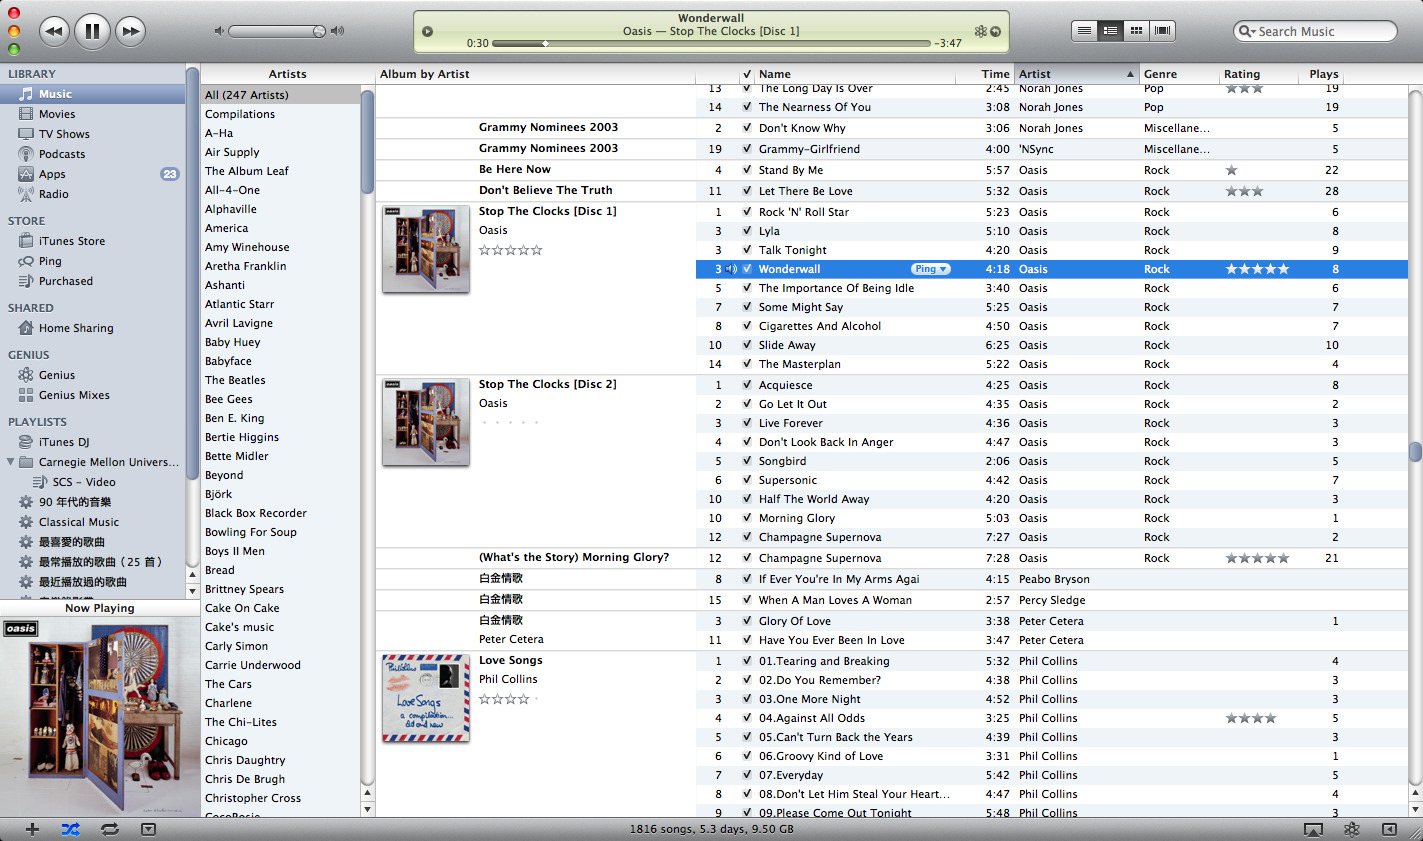The width and height of the screenshot is (1423, 841).
Task: Click the Album by Artist column header
Action: 536,74
